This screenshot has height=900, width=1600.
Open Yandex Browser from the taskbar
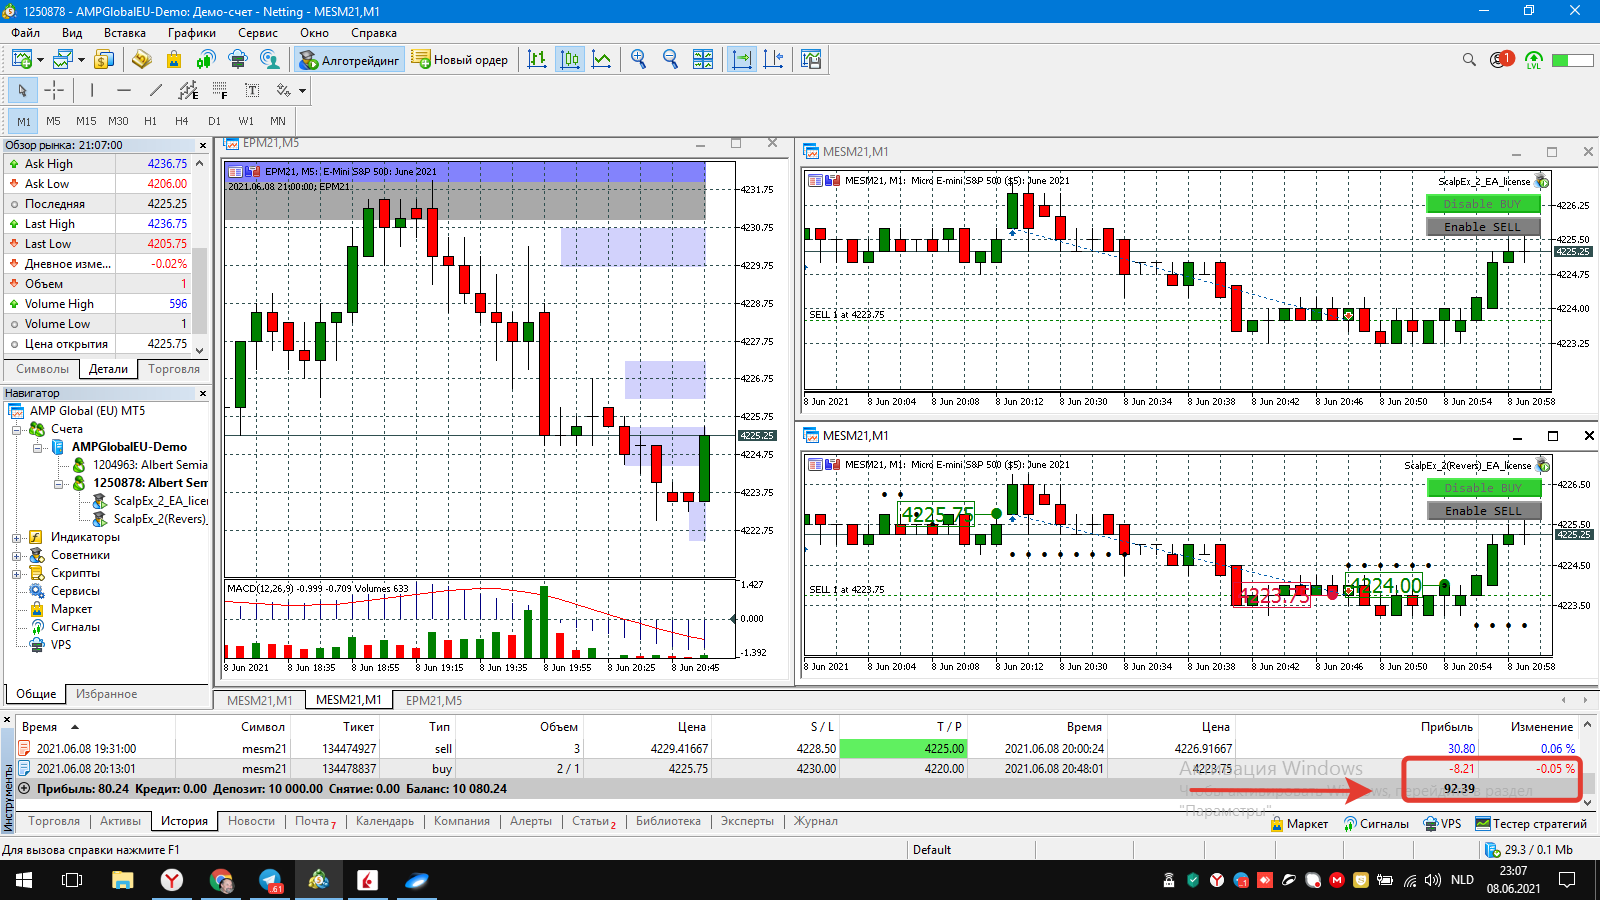click(x=172, y=880)
